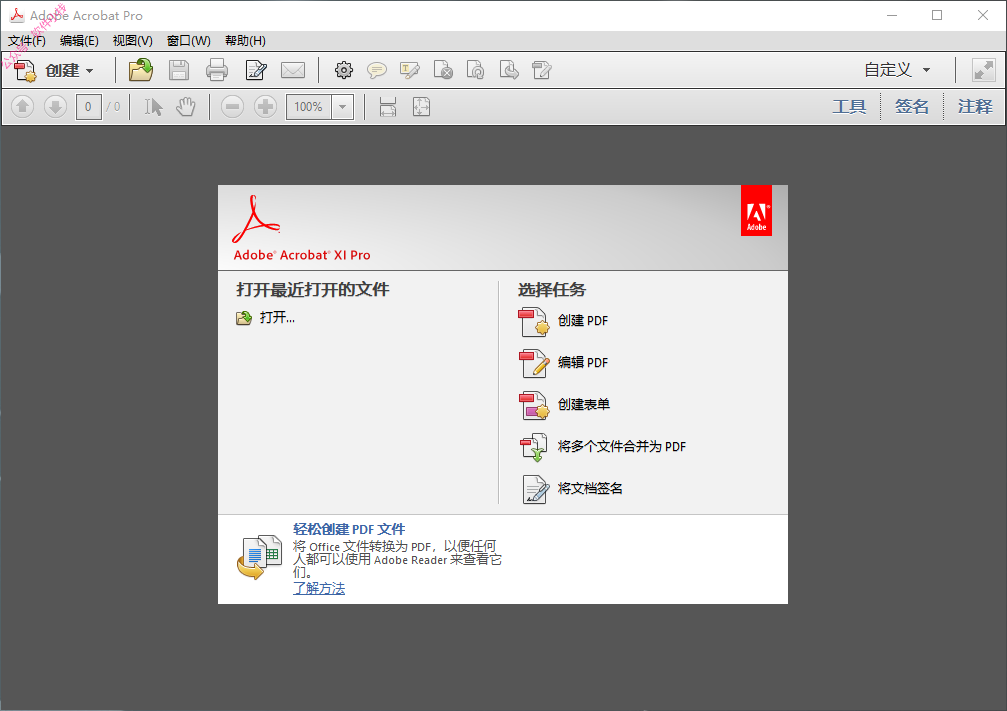Select the 创建表单 task text
Image resolution: width=1007 pixels, height=711 pixels.
(x=584, y=404)
